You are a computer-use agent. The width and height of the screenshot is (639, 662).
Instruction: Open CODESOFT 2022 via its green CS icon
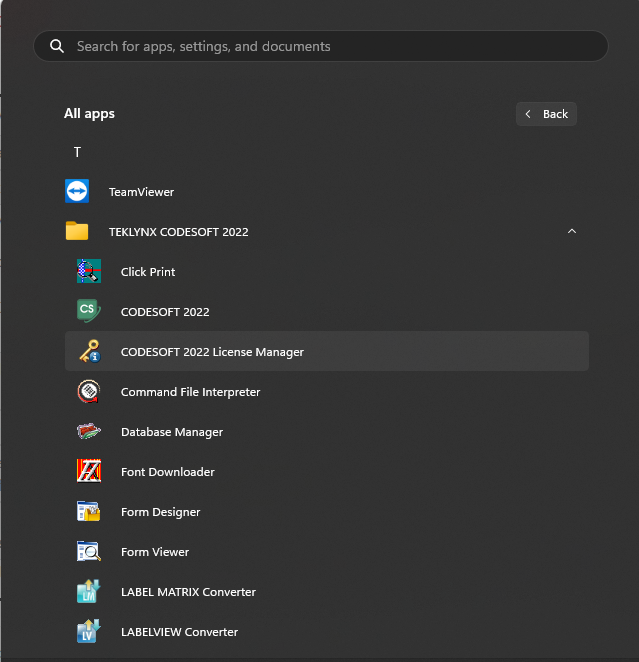89,311
